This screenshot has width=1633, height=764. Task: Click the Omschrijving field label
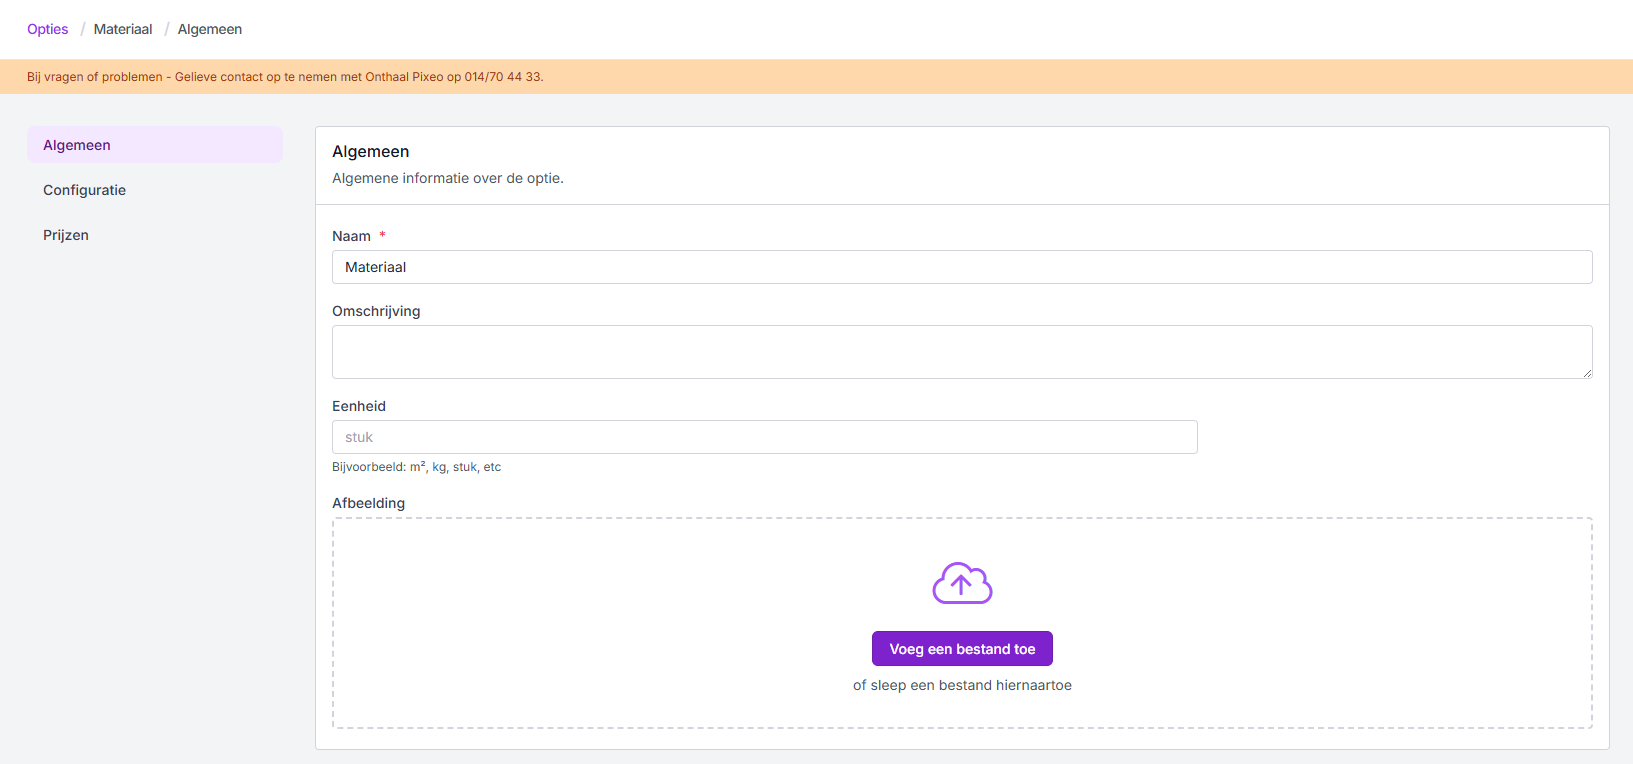(x=376, y=311)
